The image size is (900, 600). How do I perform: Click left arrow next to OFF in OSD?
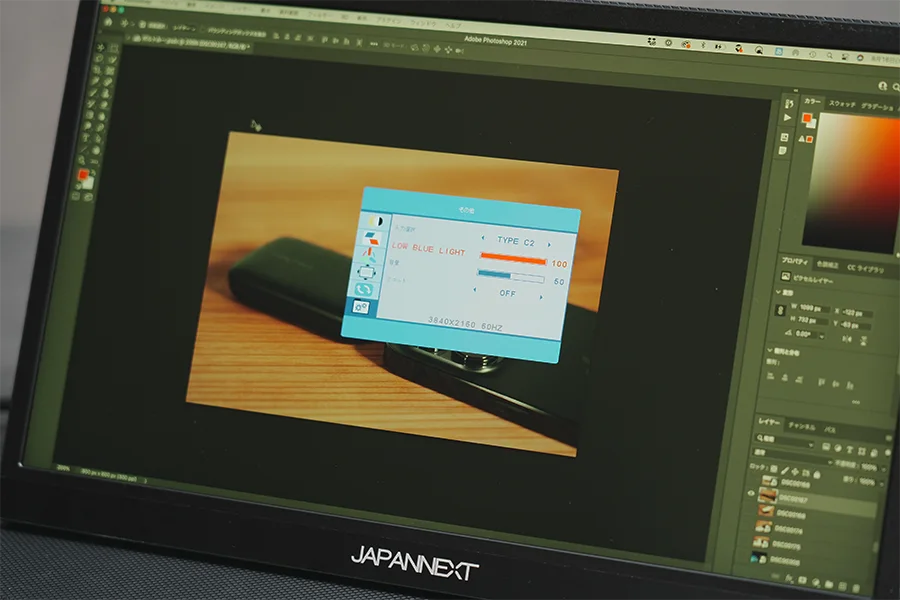click(475, 289)
